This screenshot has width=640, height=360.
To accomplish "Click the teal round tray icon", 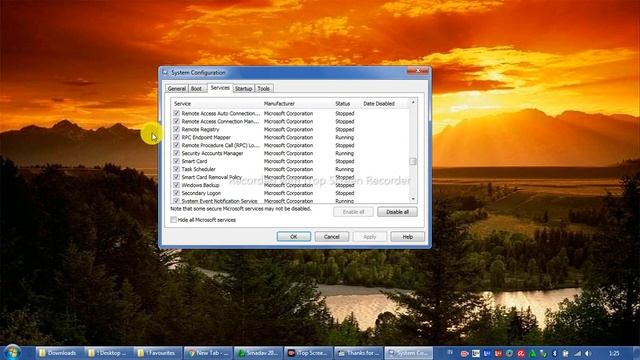I will (x=509, y=353).
